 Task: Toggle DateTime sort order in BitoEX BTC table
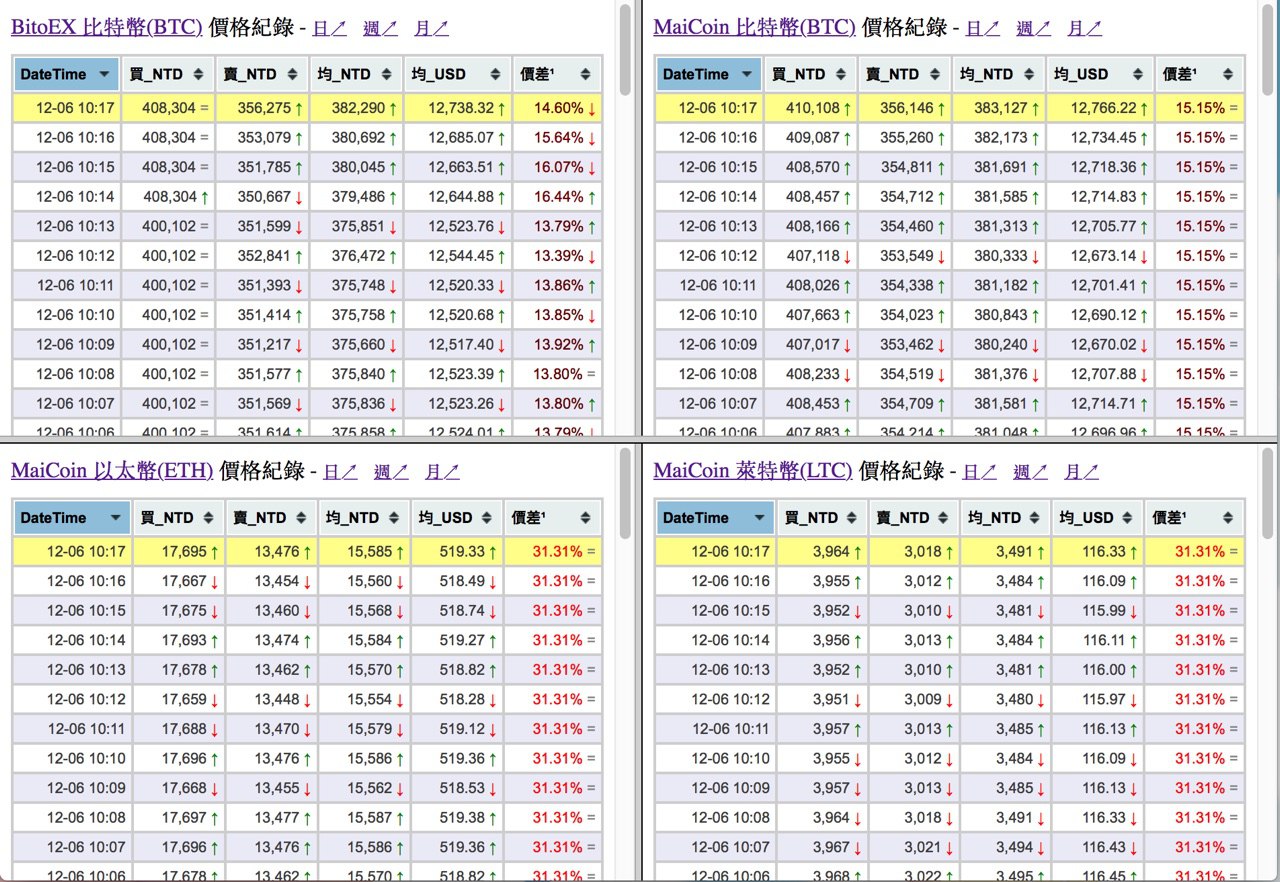66,74
